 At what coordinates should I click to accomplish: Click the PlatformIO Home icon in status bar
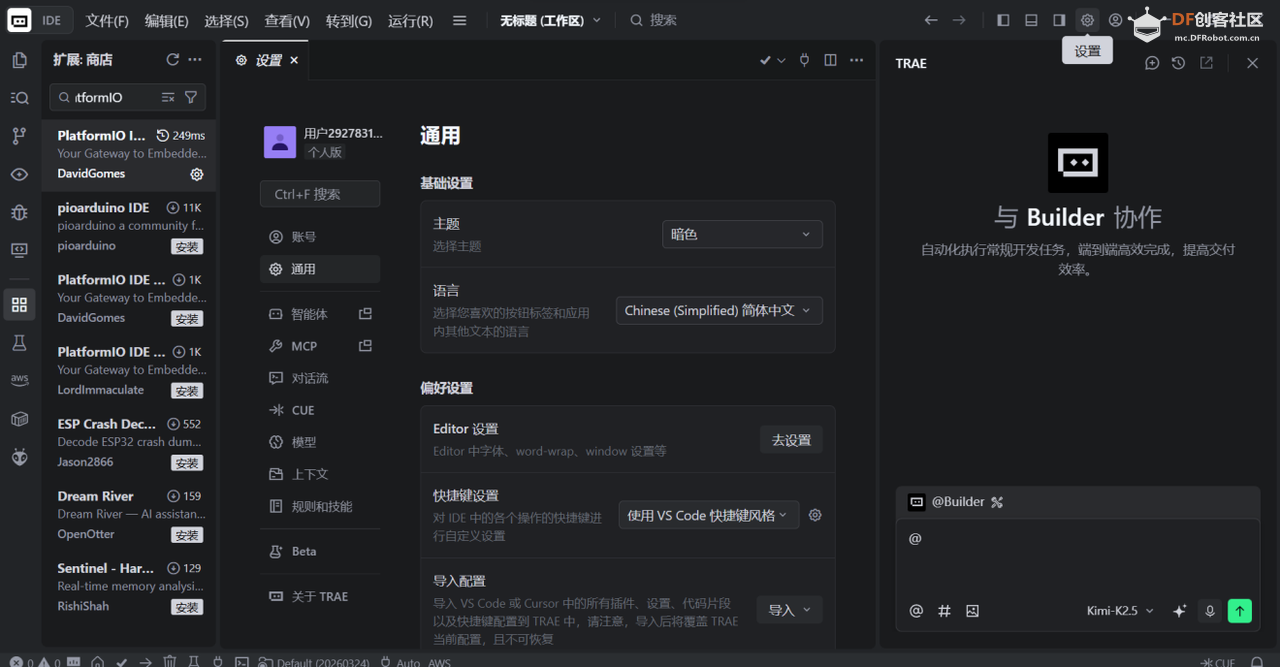click(98, 661)
